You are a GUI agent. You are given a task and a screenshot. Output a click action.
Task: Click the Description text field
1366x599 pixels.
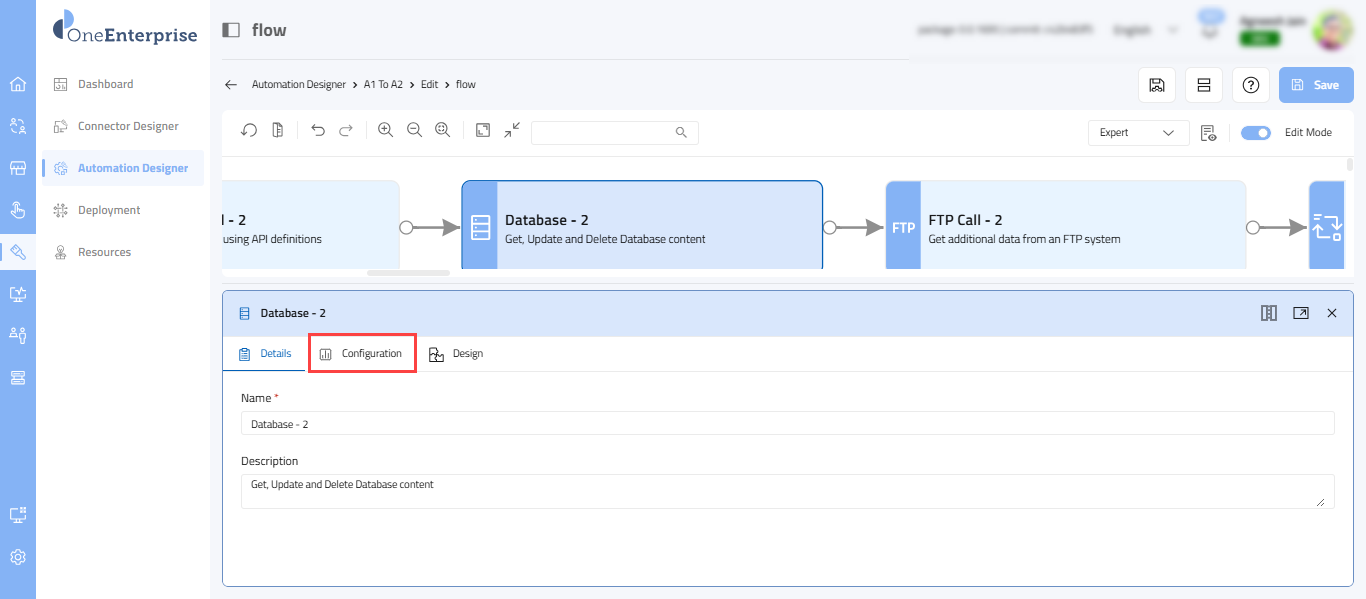(787, 491)
